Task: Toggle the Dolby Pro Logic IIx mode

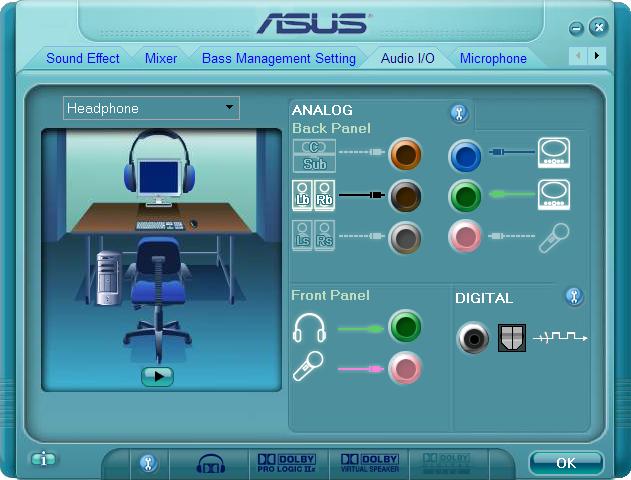Action: tap(287, 463)
